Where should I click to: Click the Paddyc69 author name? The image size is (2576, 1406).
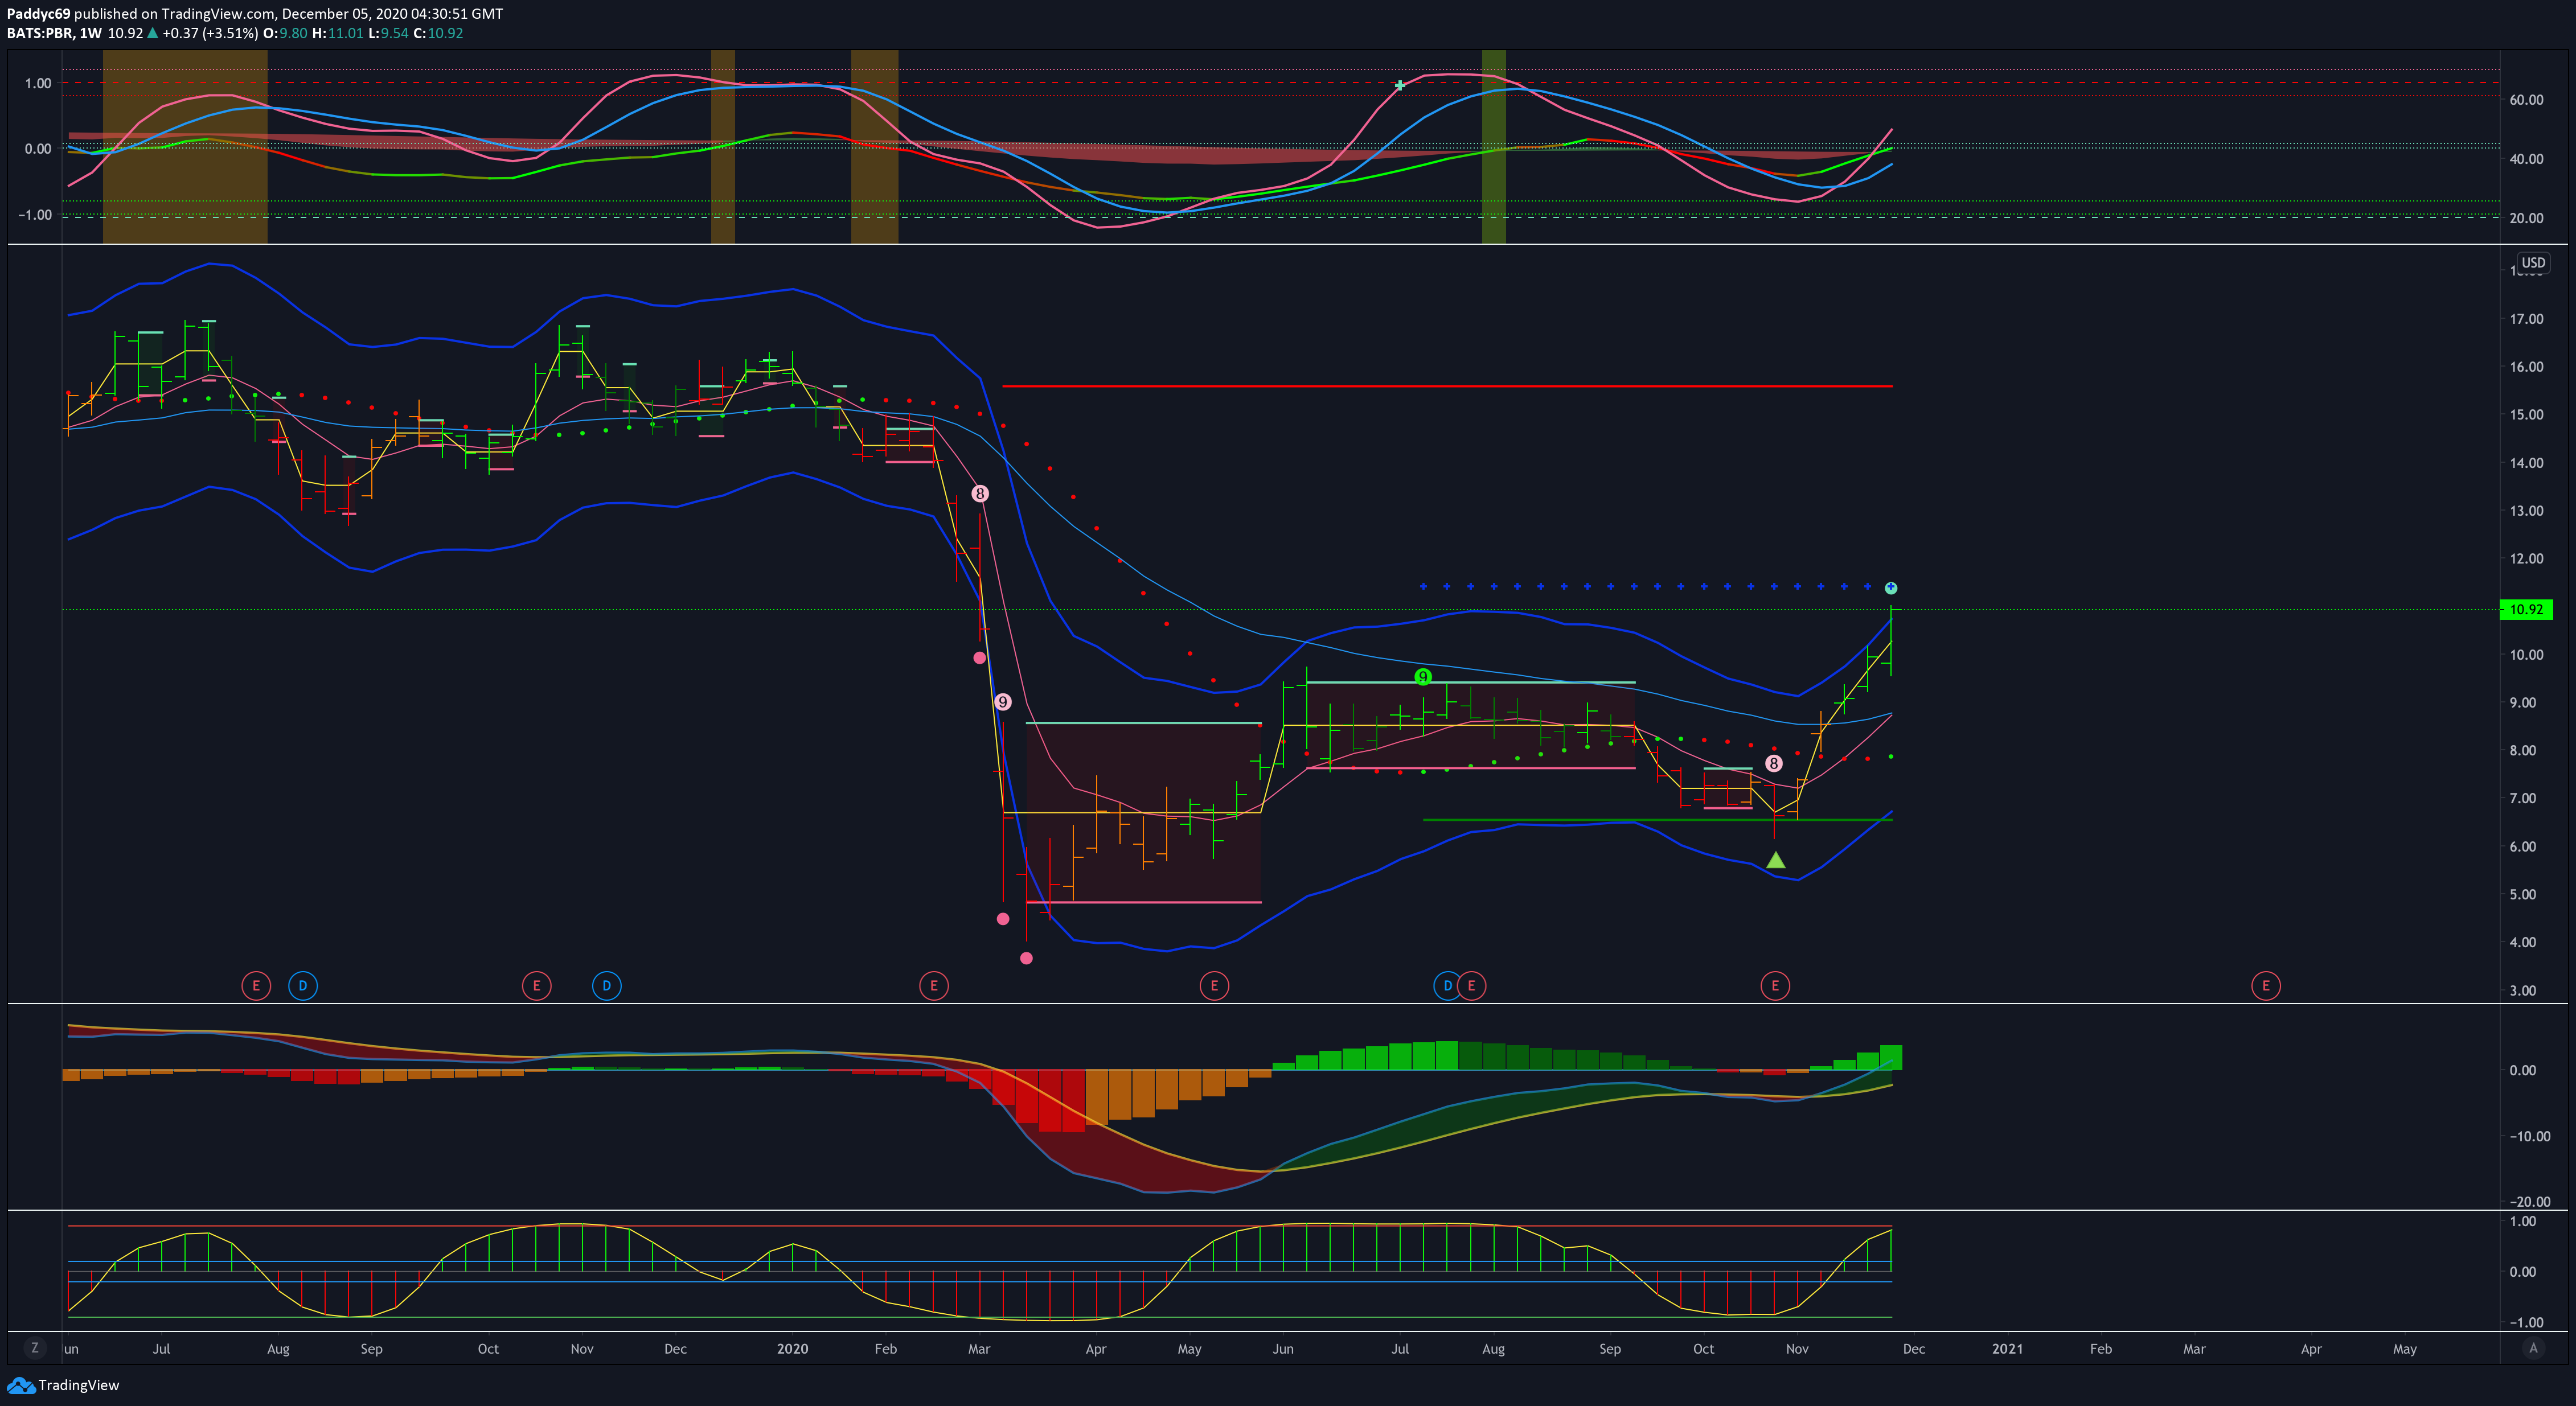38,14
